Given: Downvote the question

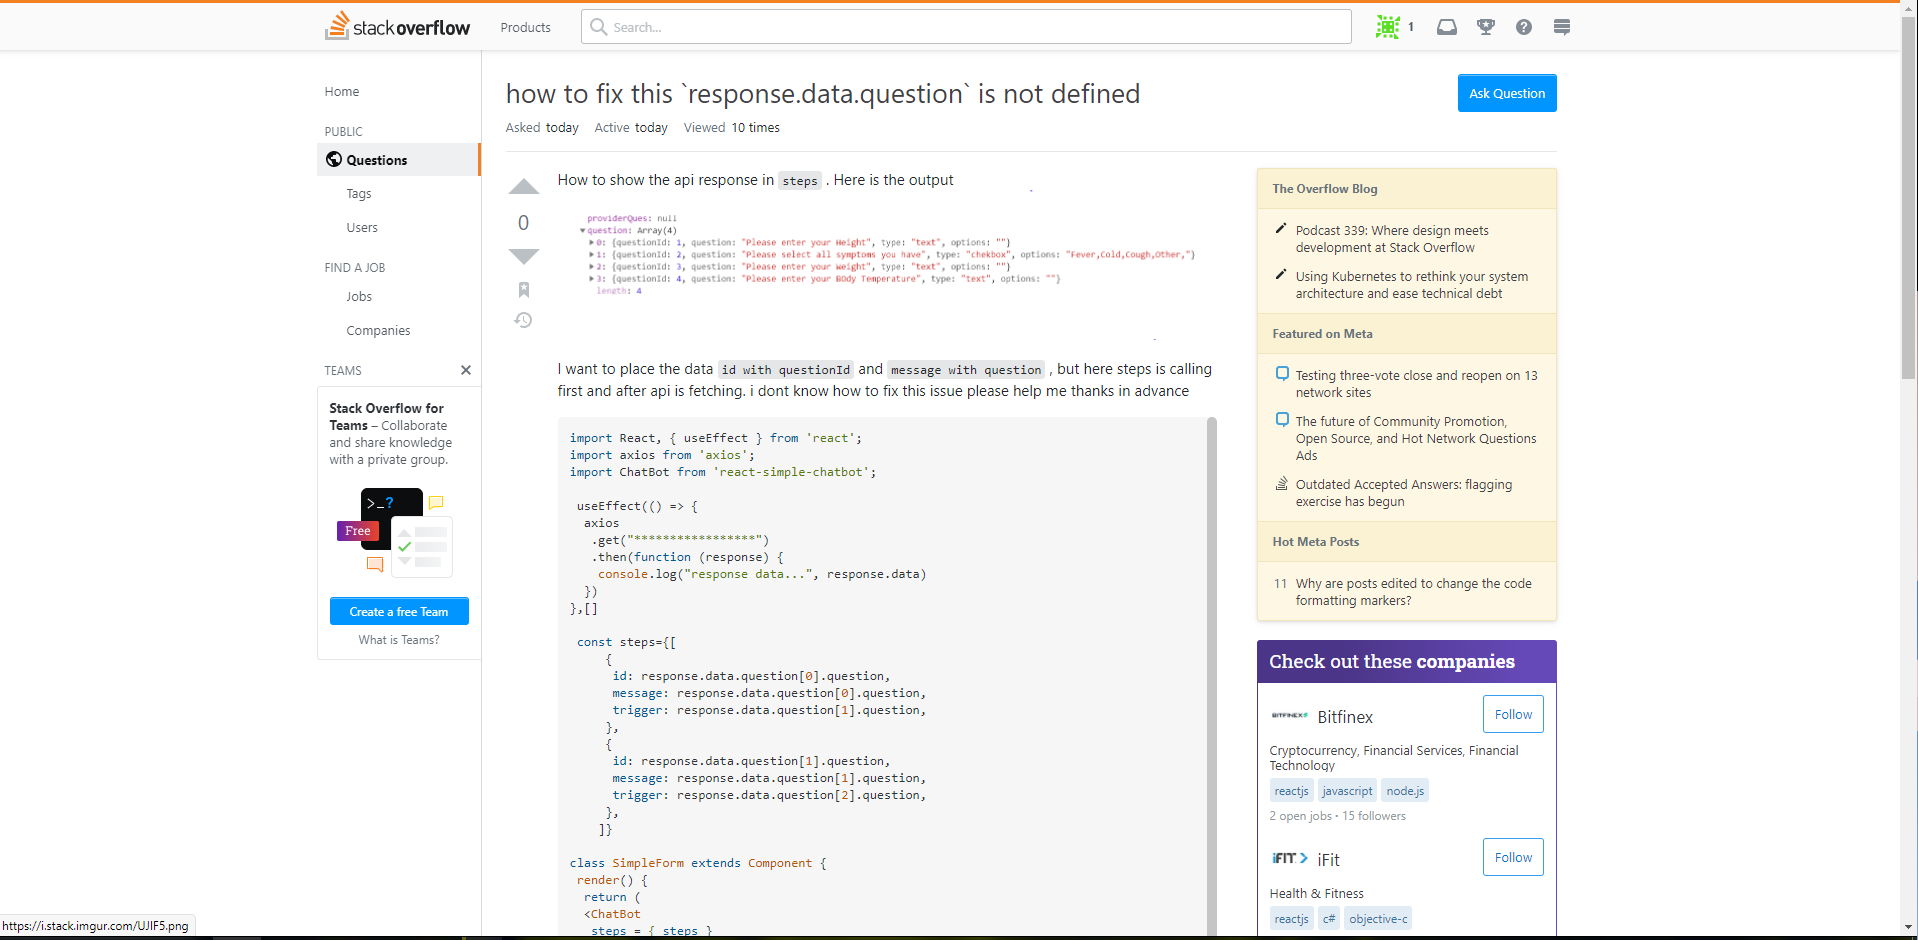Looking at the screenshot, I should (x=523, y=256).
